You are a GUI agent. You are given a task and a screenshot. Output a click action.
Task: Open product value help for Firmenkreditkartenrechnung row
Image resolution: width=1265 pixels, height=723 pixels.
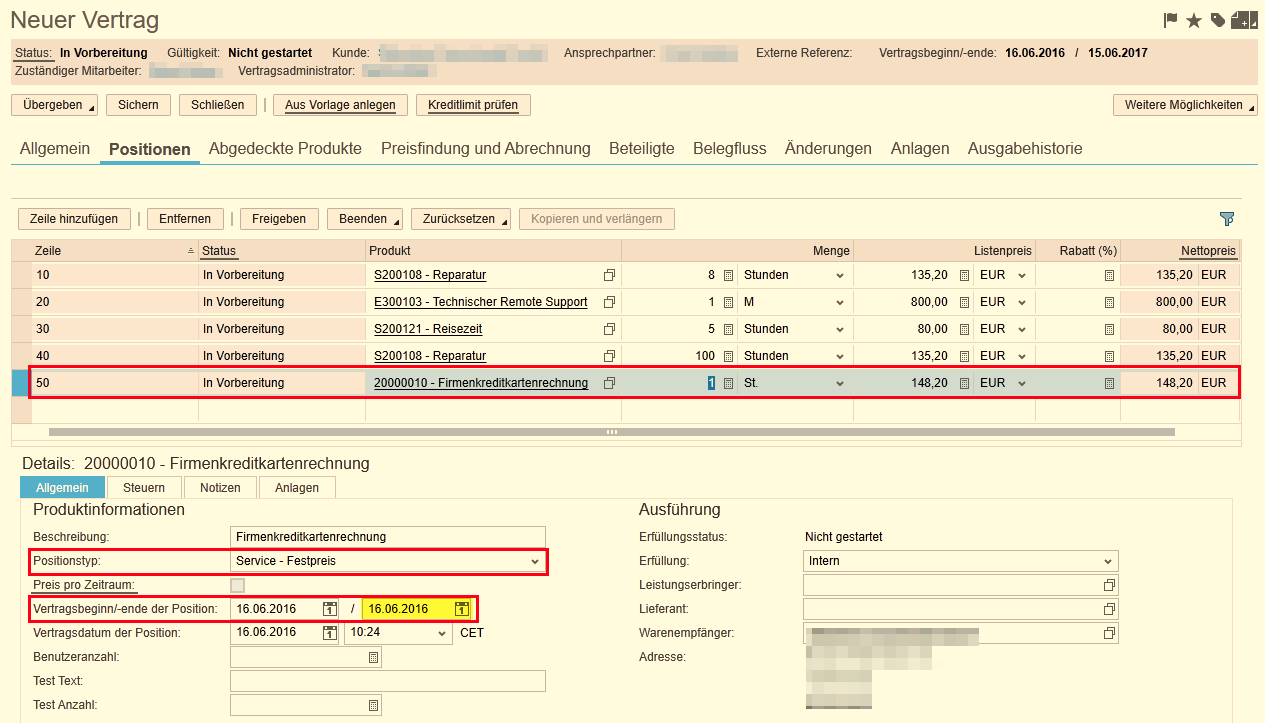coord(609,383)
